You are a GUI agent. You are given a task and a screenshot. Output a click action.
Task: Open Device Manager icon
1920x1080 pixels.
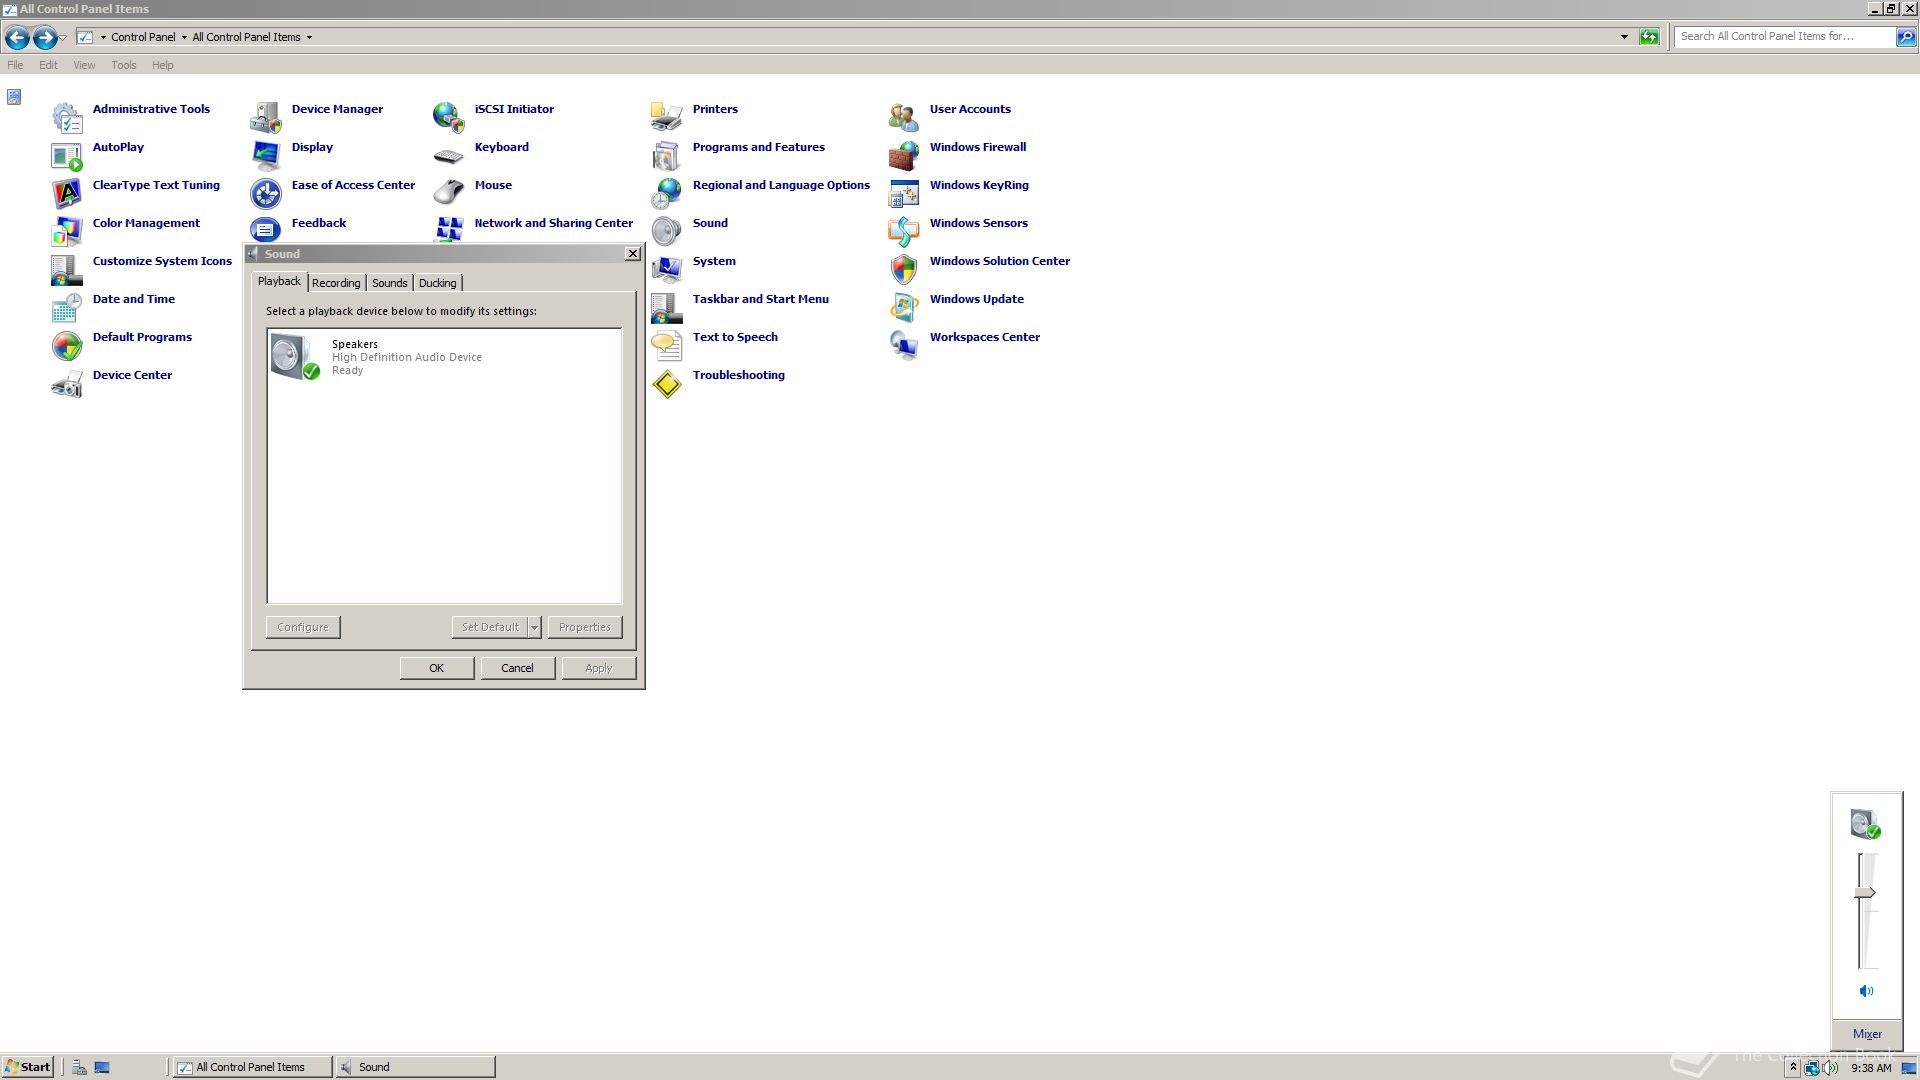(266, 118)
